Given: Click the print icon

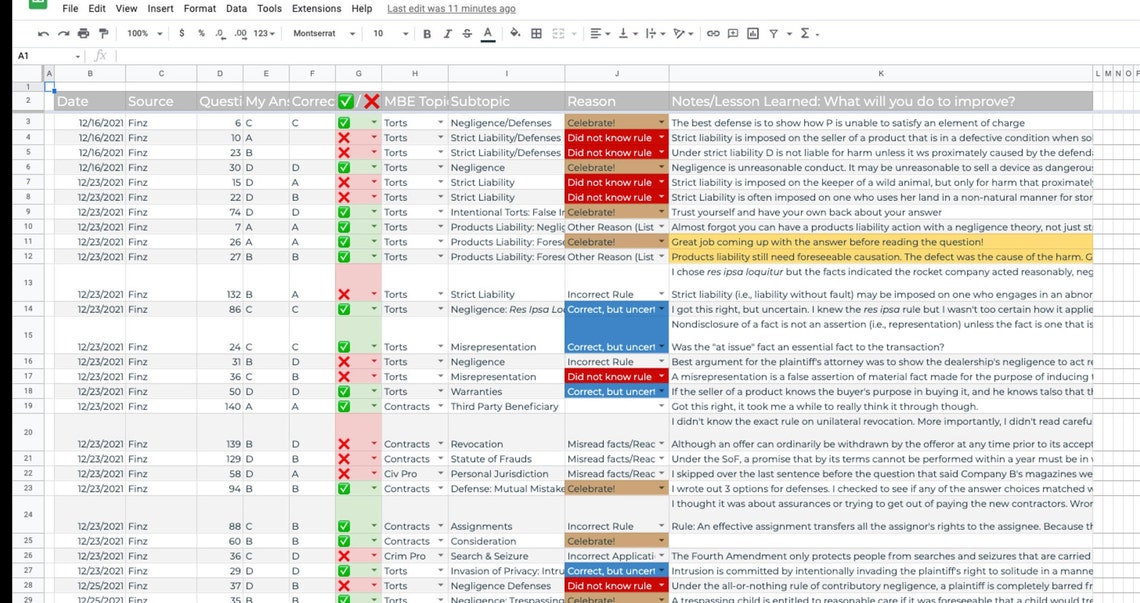Looking at the screenshot, I should [81, 33].
